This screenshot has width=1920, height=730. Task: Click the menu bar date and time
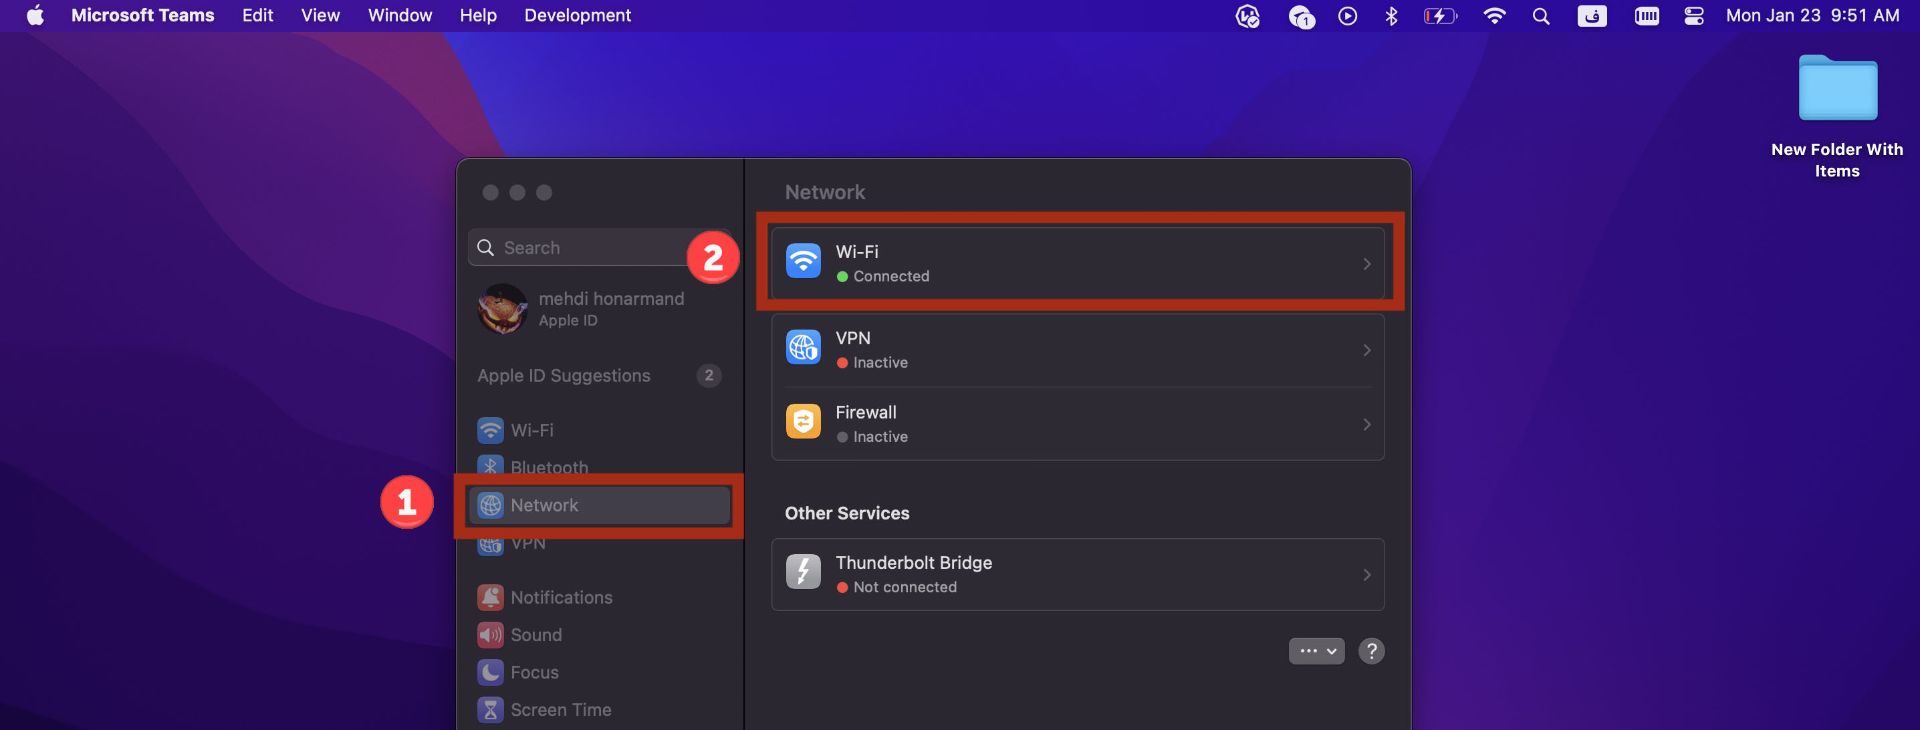pyautogui.click(x=1812, y=16)
